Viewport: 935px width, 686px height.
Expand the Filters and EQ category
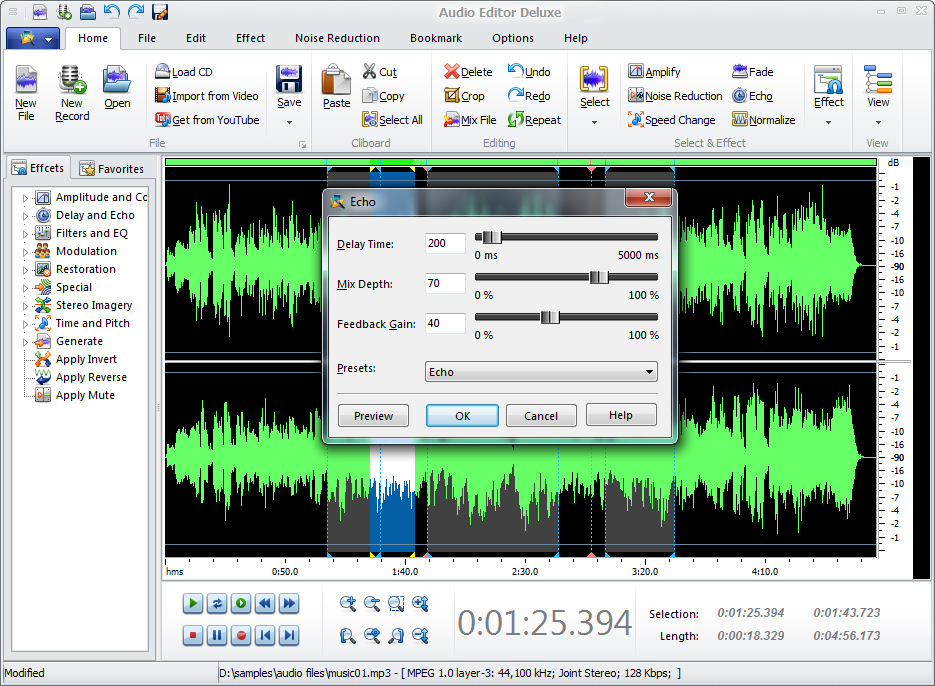pos(26,234)
